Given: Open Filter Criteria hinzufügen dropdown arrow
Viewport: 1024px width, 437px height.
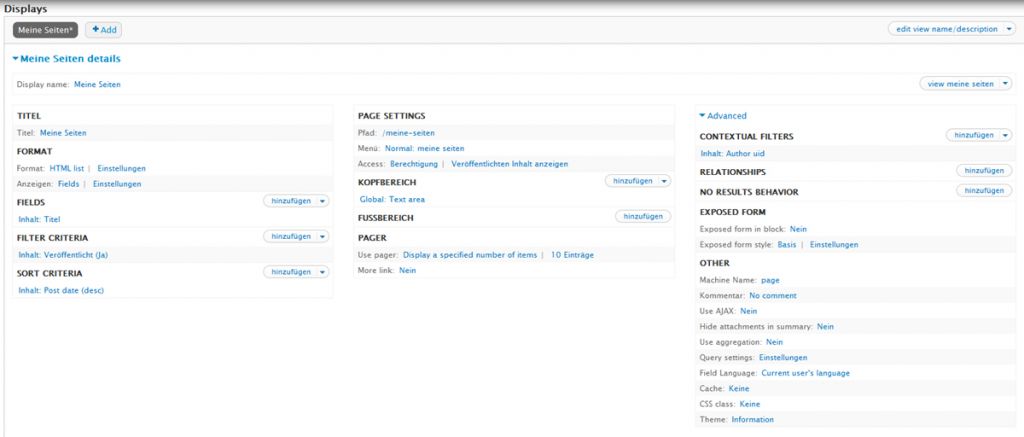Looking at the screenshot, I should tap(322, 237).
